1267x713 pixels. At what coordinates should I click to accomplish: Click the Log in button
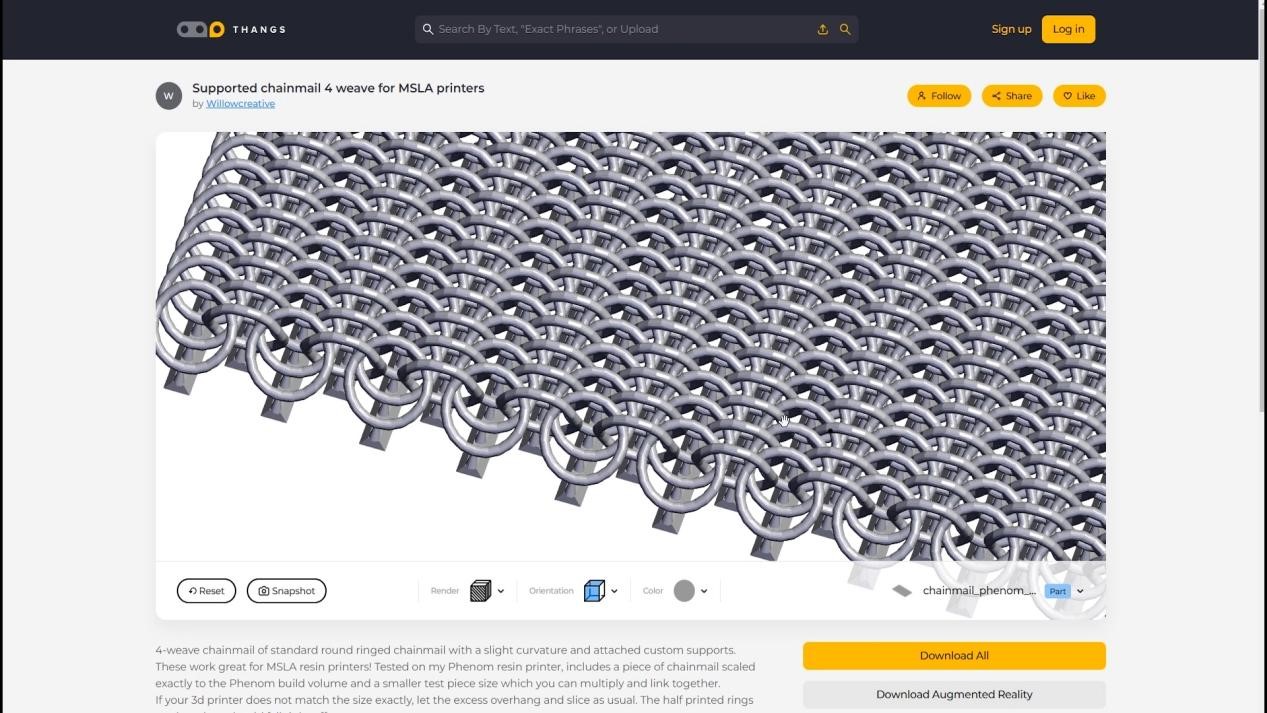1068,29
